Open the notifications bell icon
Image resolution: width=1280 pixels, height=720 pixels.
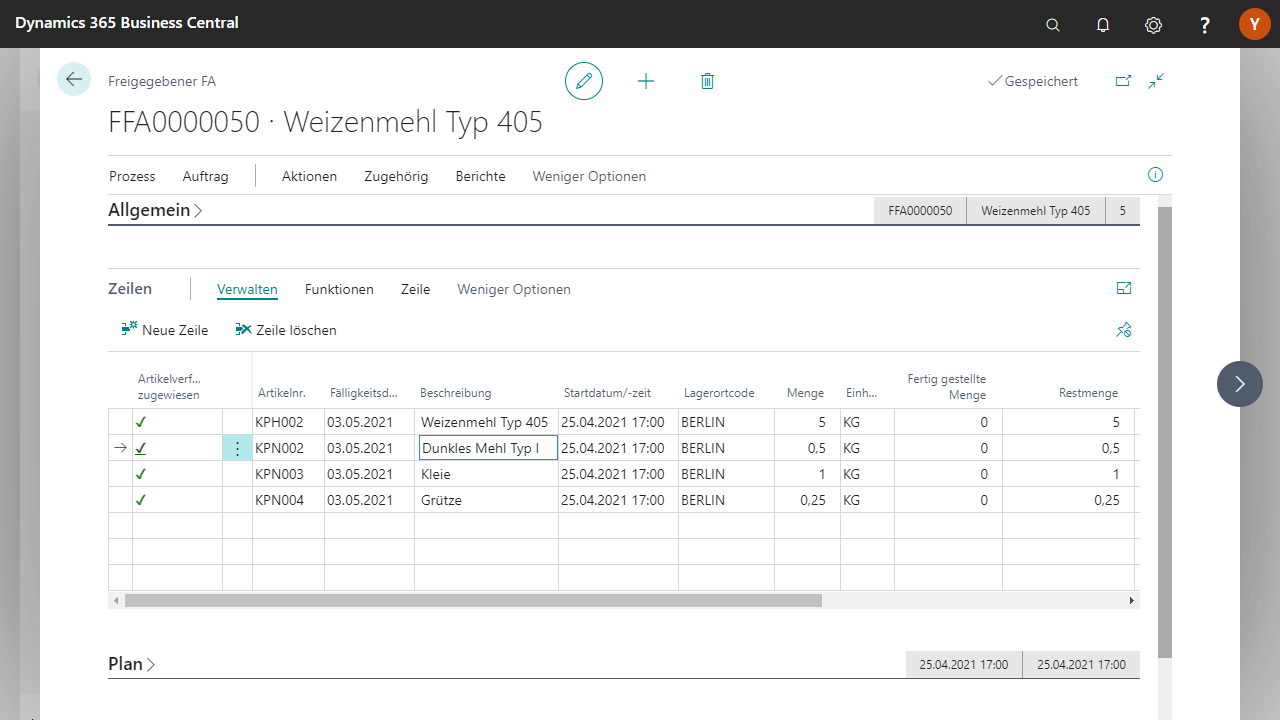pos(1103,24)
